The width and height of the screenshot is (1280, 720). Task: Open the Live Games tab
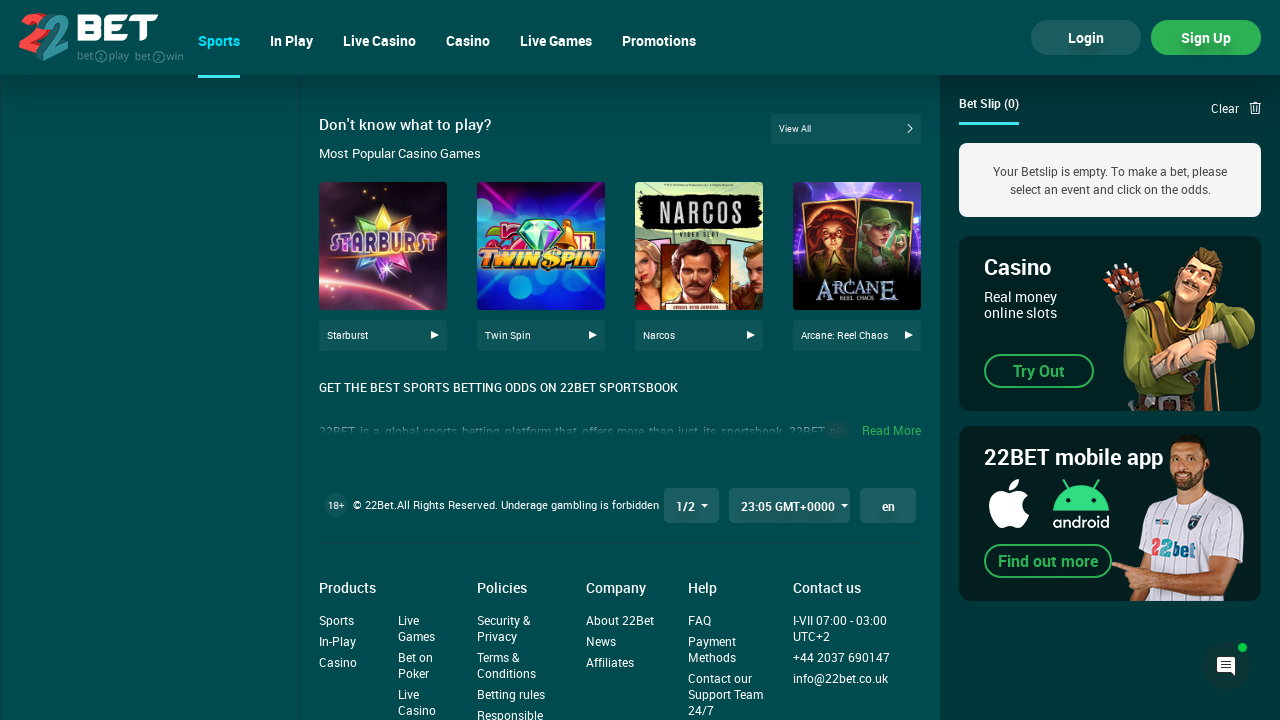coord(556,41)
